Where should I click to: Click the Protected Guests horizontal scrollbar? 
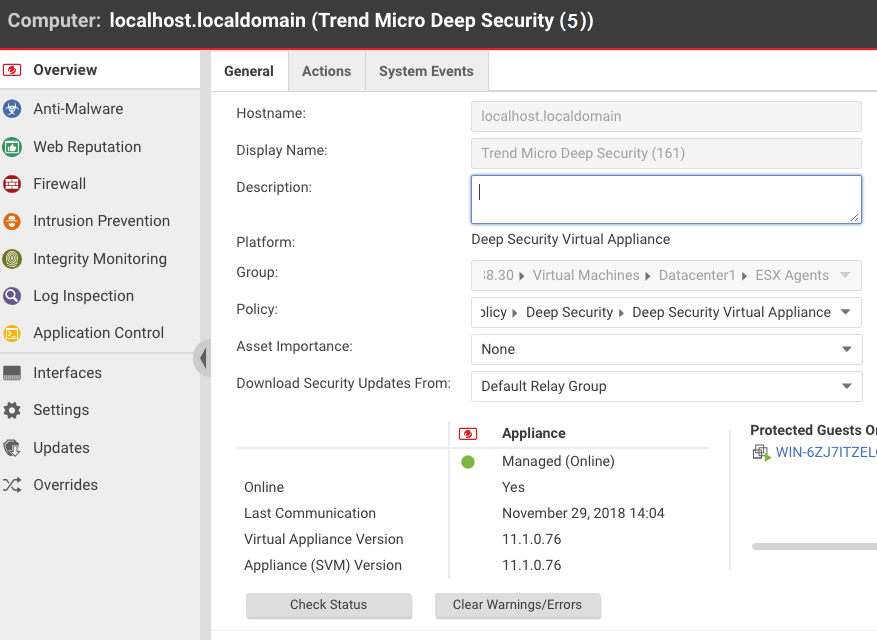(814, 546)
